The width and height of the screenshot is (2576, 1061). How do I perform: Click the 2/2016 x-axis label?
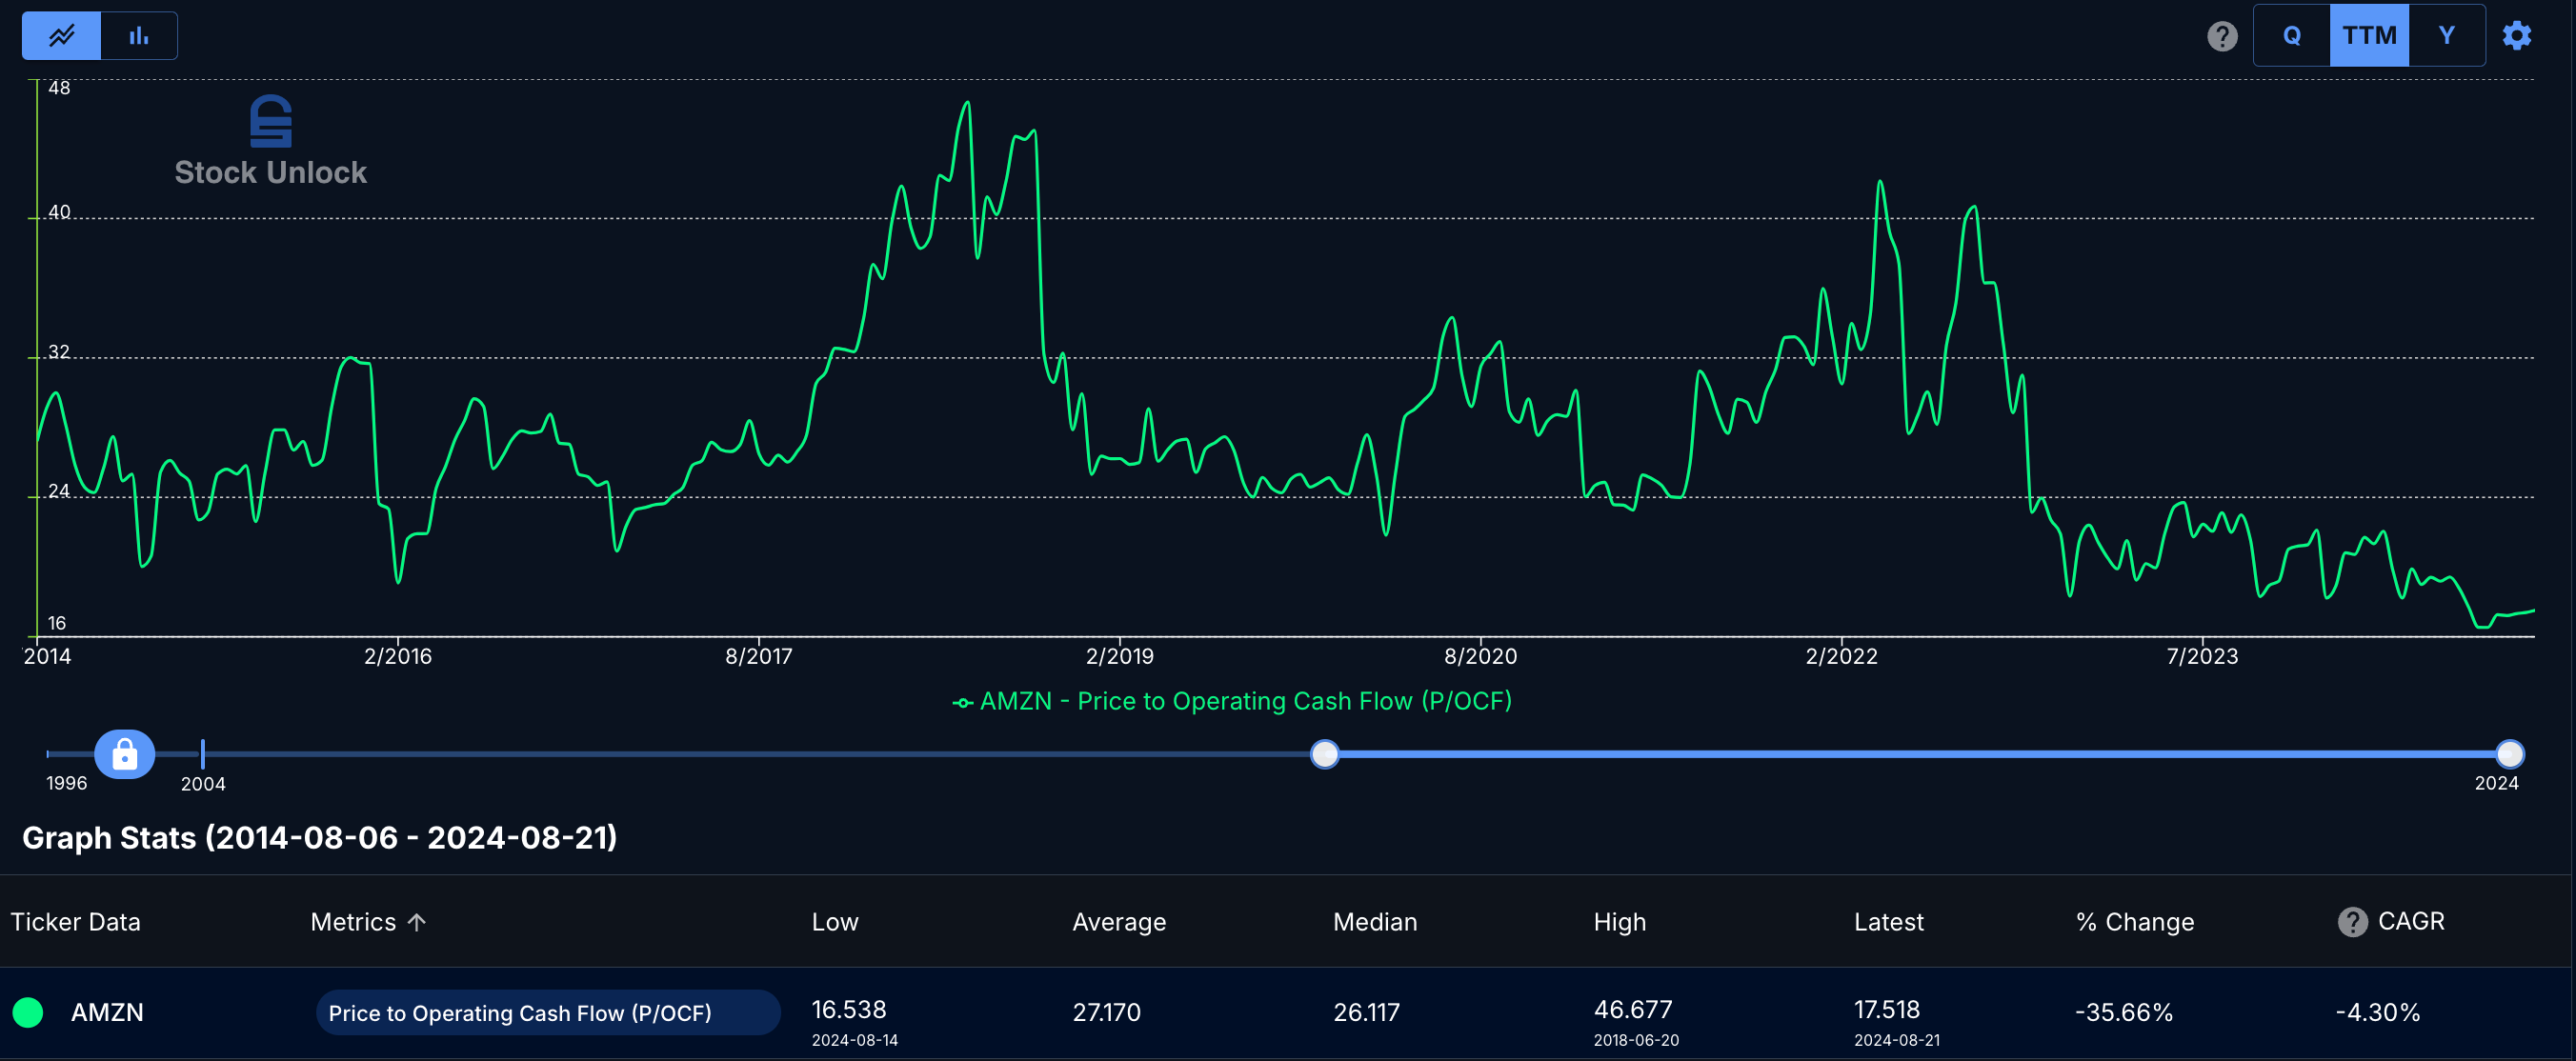tap(398, 656)
